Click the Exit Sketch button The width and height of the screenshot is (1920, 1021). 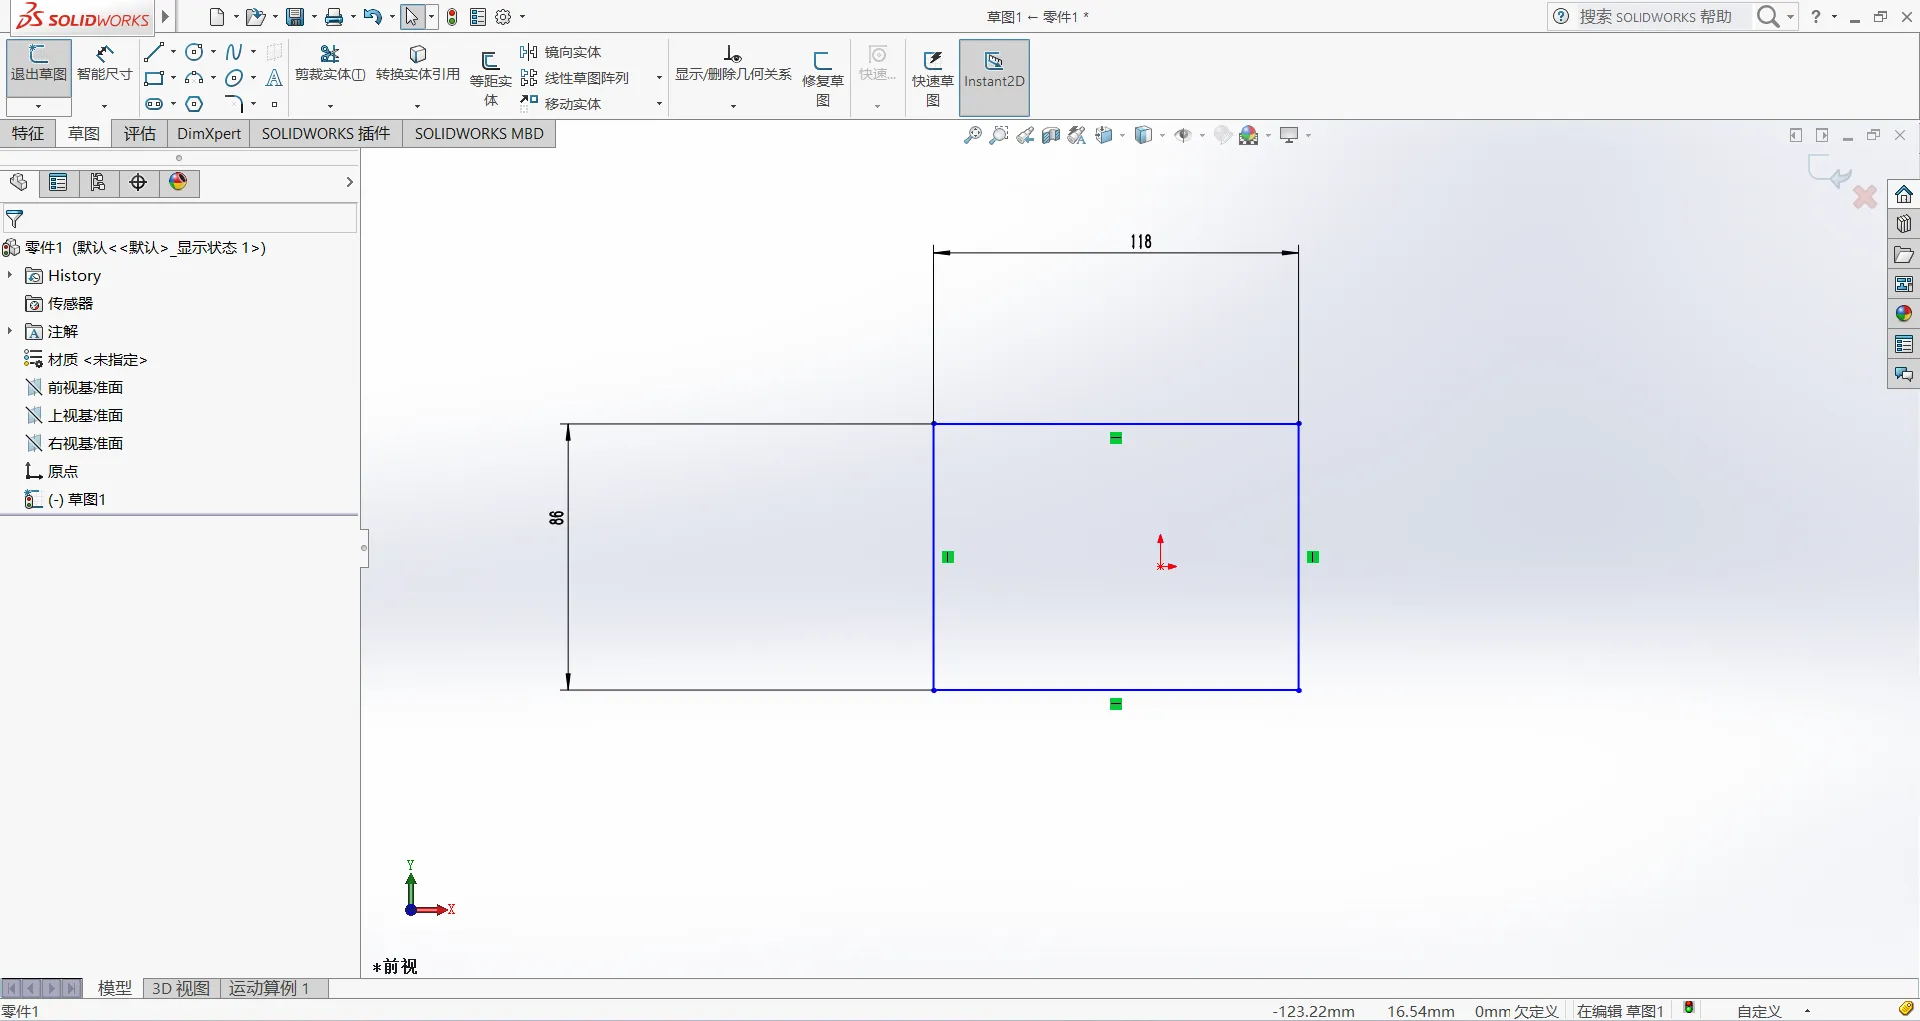pyautogui.click(x=39, y=63)
